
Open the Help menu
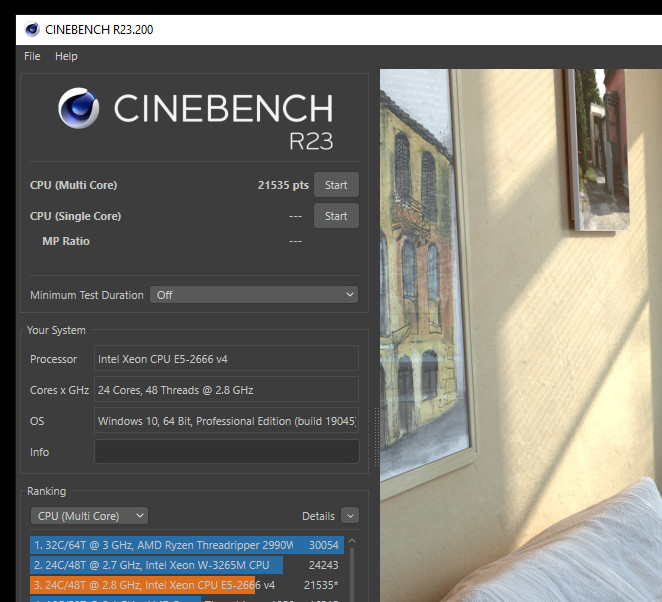click(x=66, y=56)
